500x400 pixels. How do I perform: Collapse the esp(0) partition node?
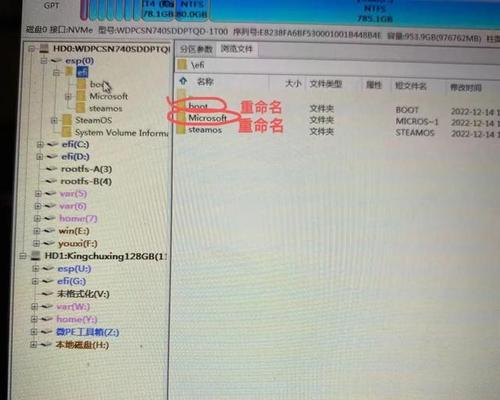click(x=44, y=60)
